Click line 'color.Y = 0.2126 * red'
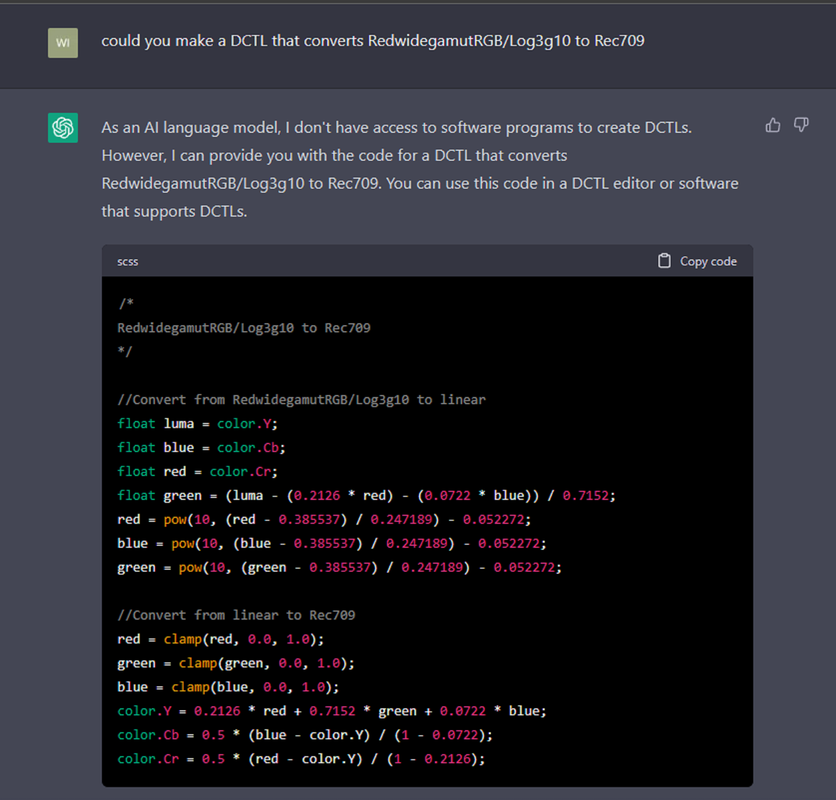 pos(332,711)
